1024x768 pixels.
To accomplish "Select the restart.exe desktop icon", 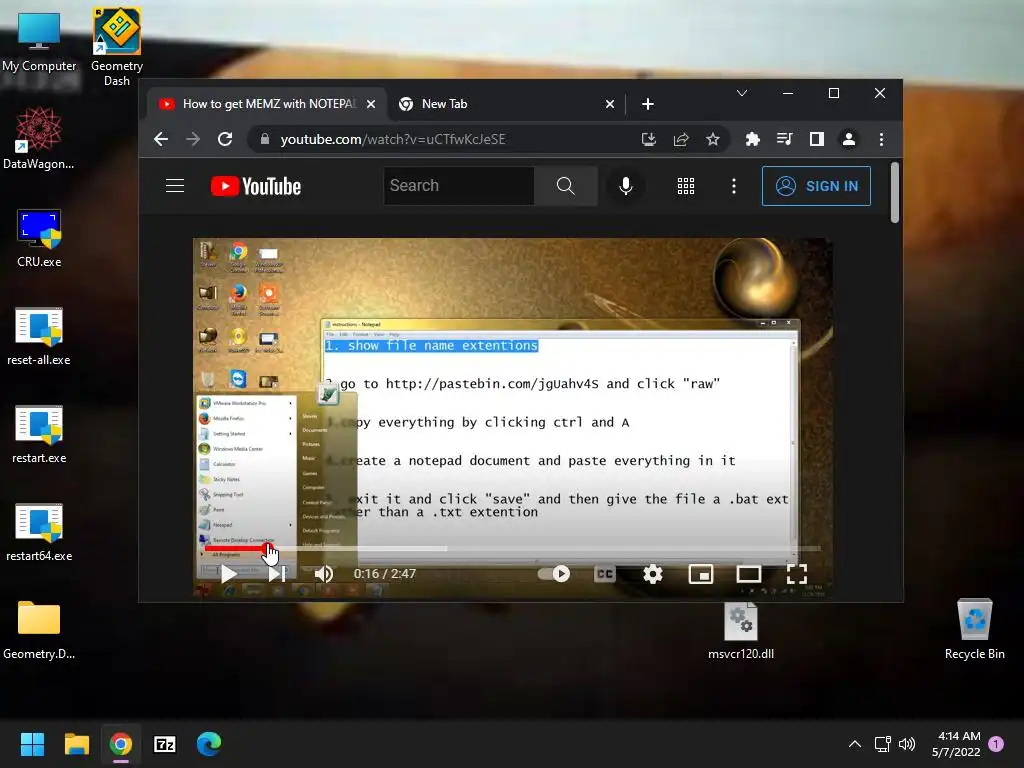I will pyautogui.click(x=39, y=434).
